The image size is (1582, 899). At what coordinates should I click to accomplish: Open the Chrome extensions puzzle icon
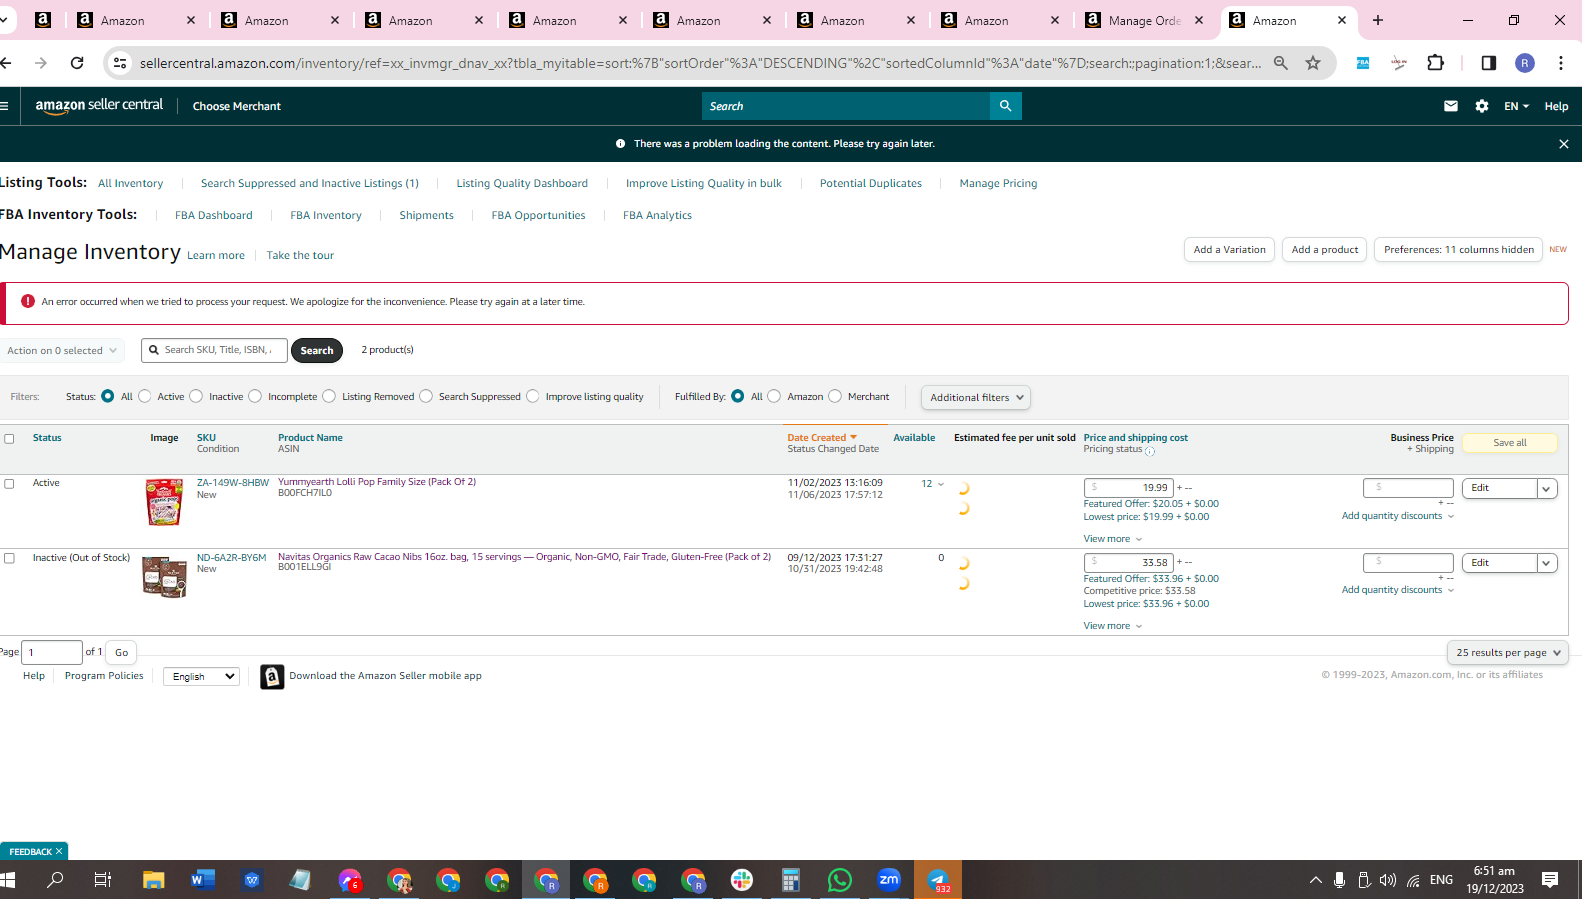(1436, 63)
